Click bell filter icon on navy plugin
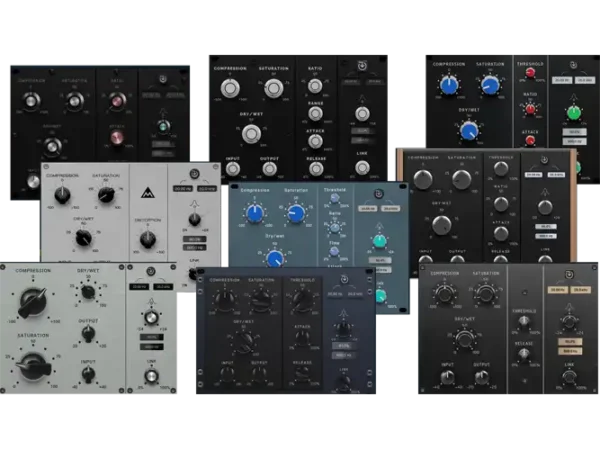The image size is (600, 450). [343, 313]
